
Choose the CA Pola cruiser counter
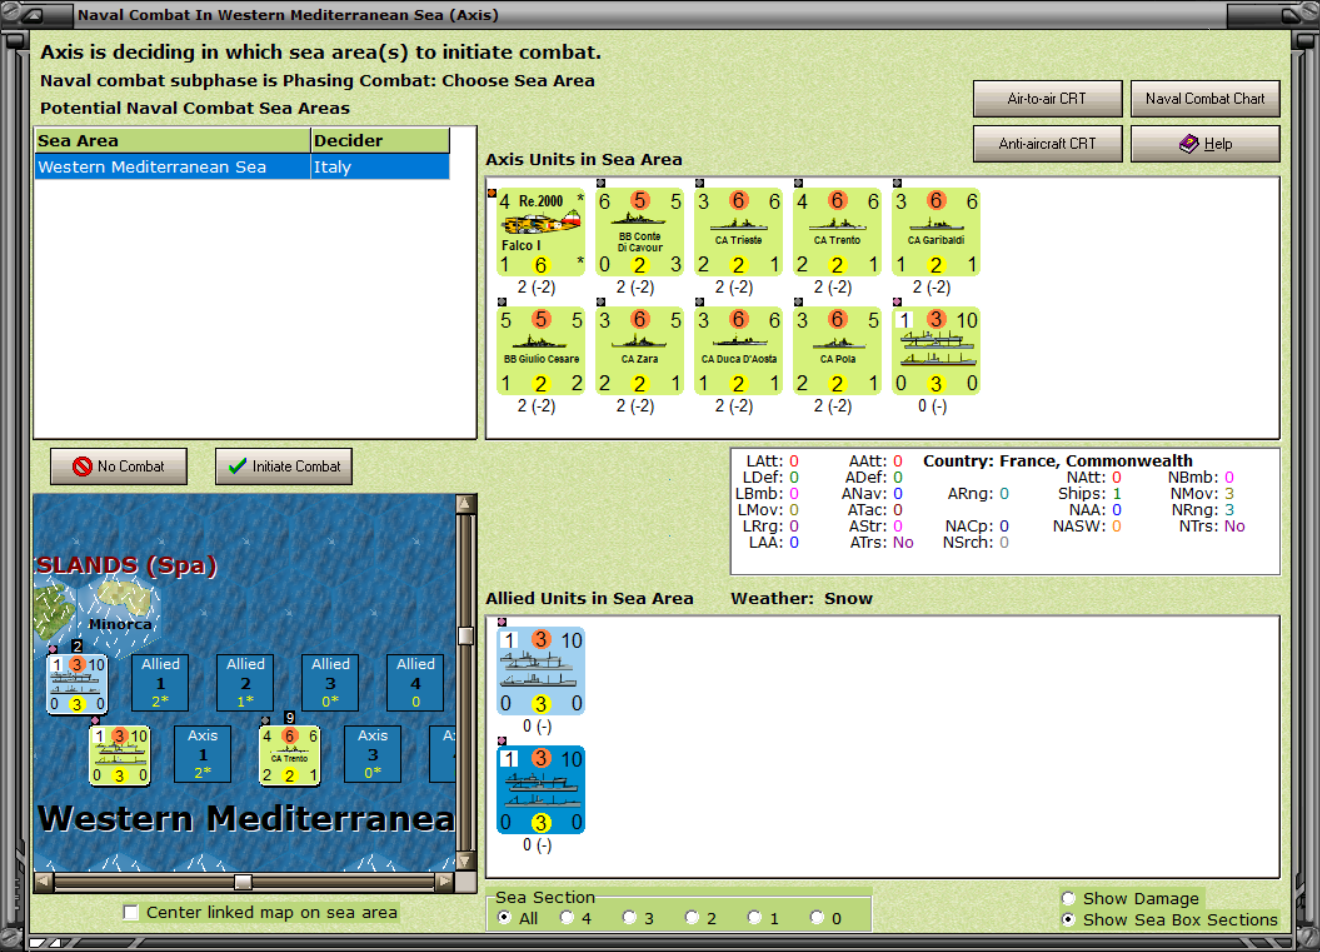[838, 351]
